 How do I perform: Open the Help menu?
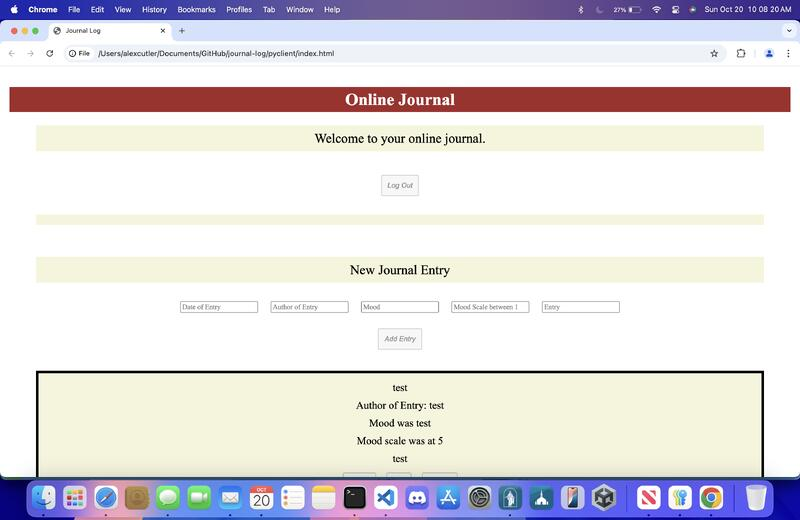click(332, 9)
